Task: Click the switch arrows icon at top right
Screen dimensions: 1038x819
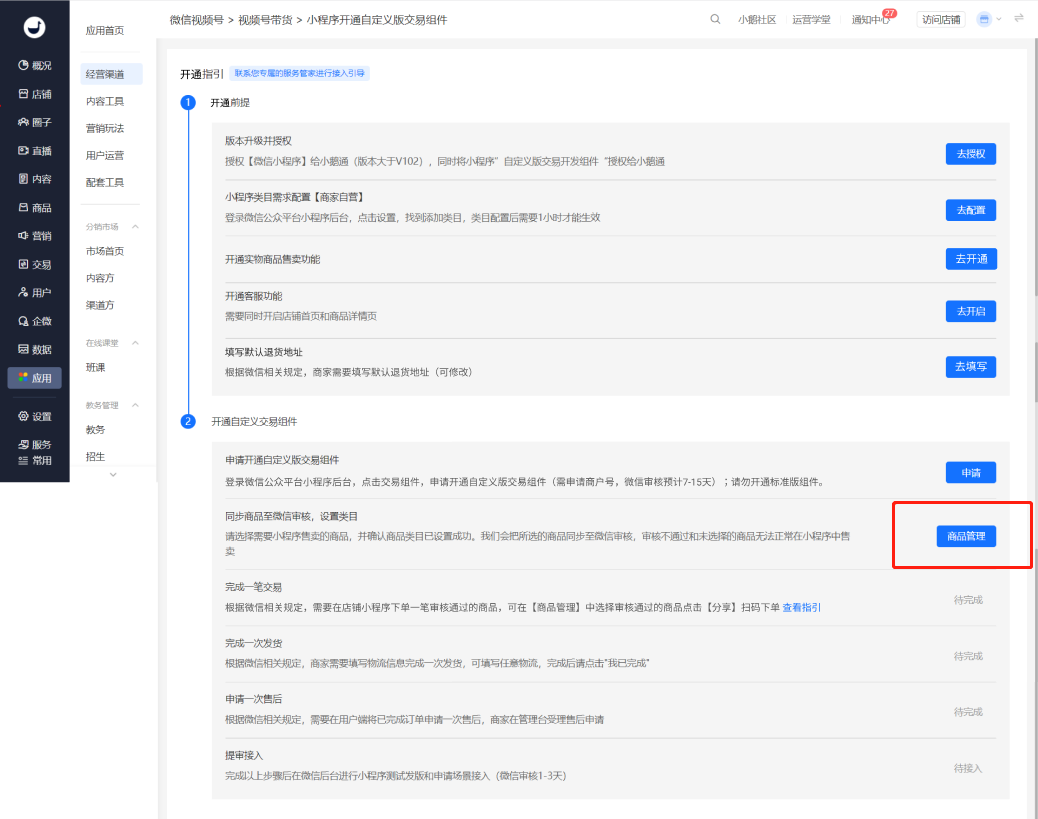Action: point(1019,19)
